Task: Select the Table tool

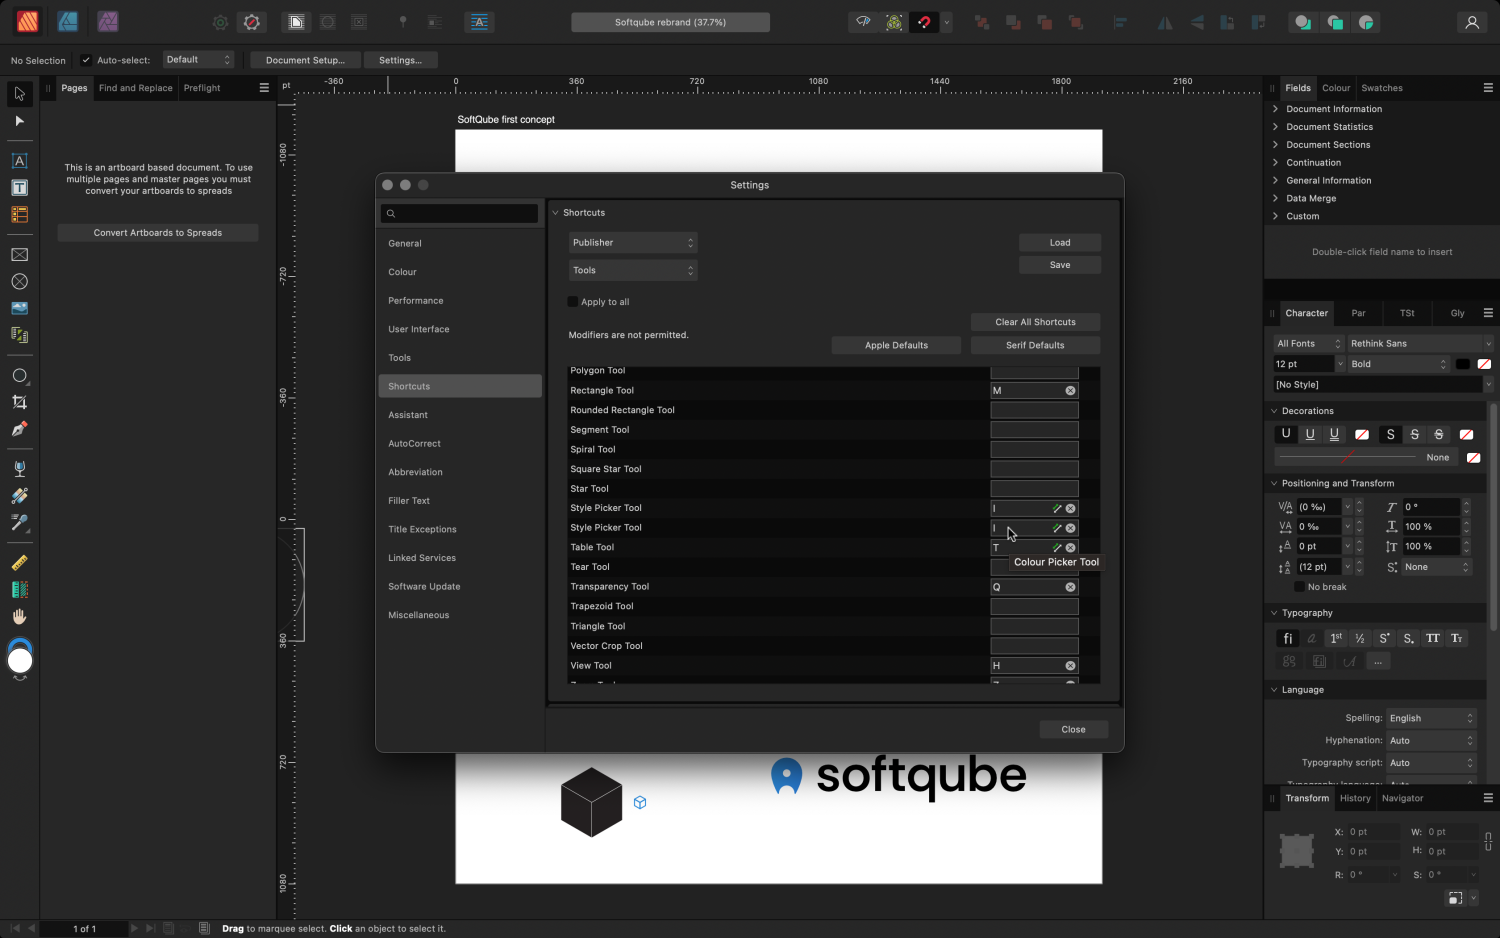Action: pos(19,214)
